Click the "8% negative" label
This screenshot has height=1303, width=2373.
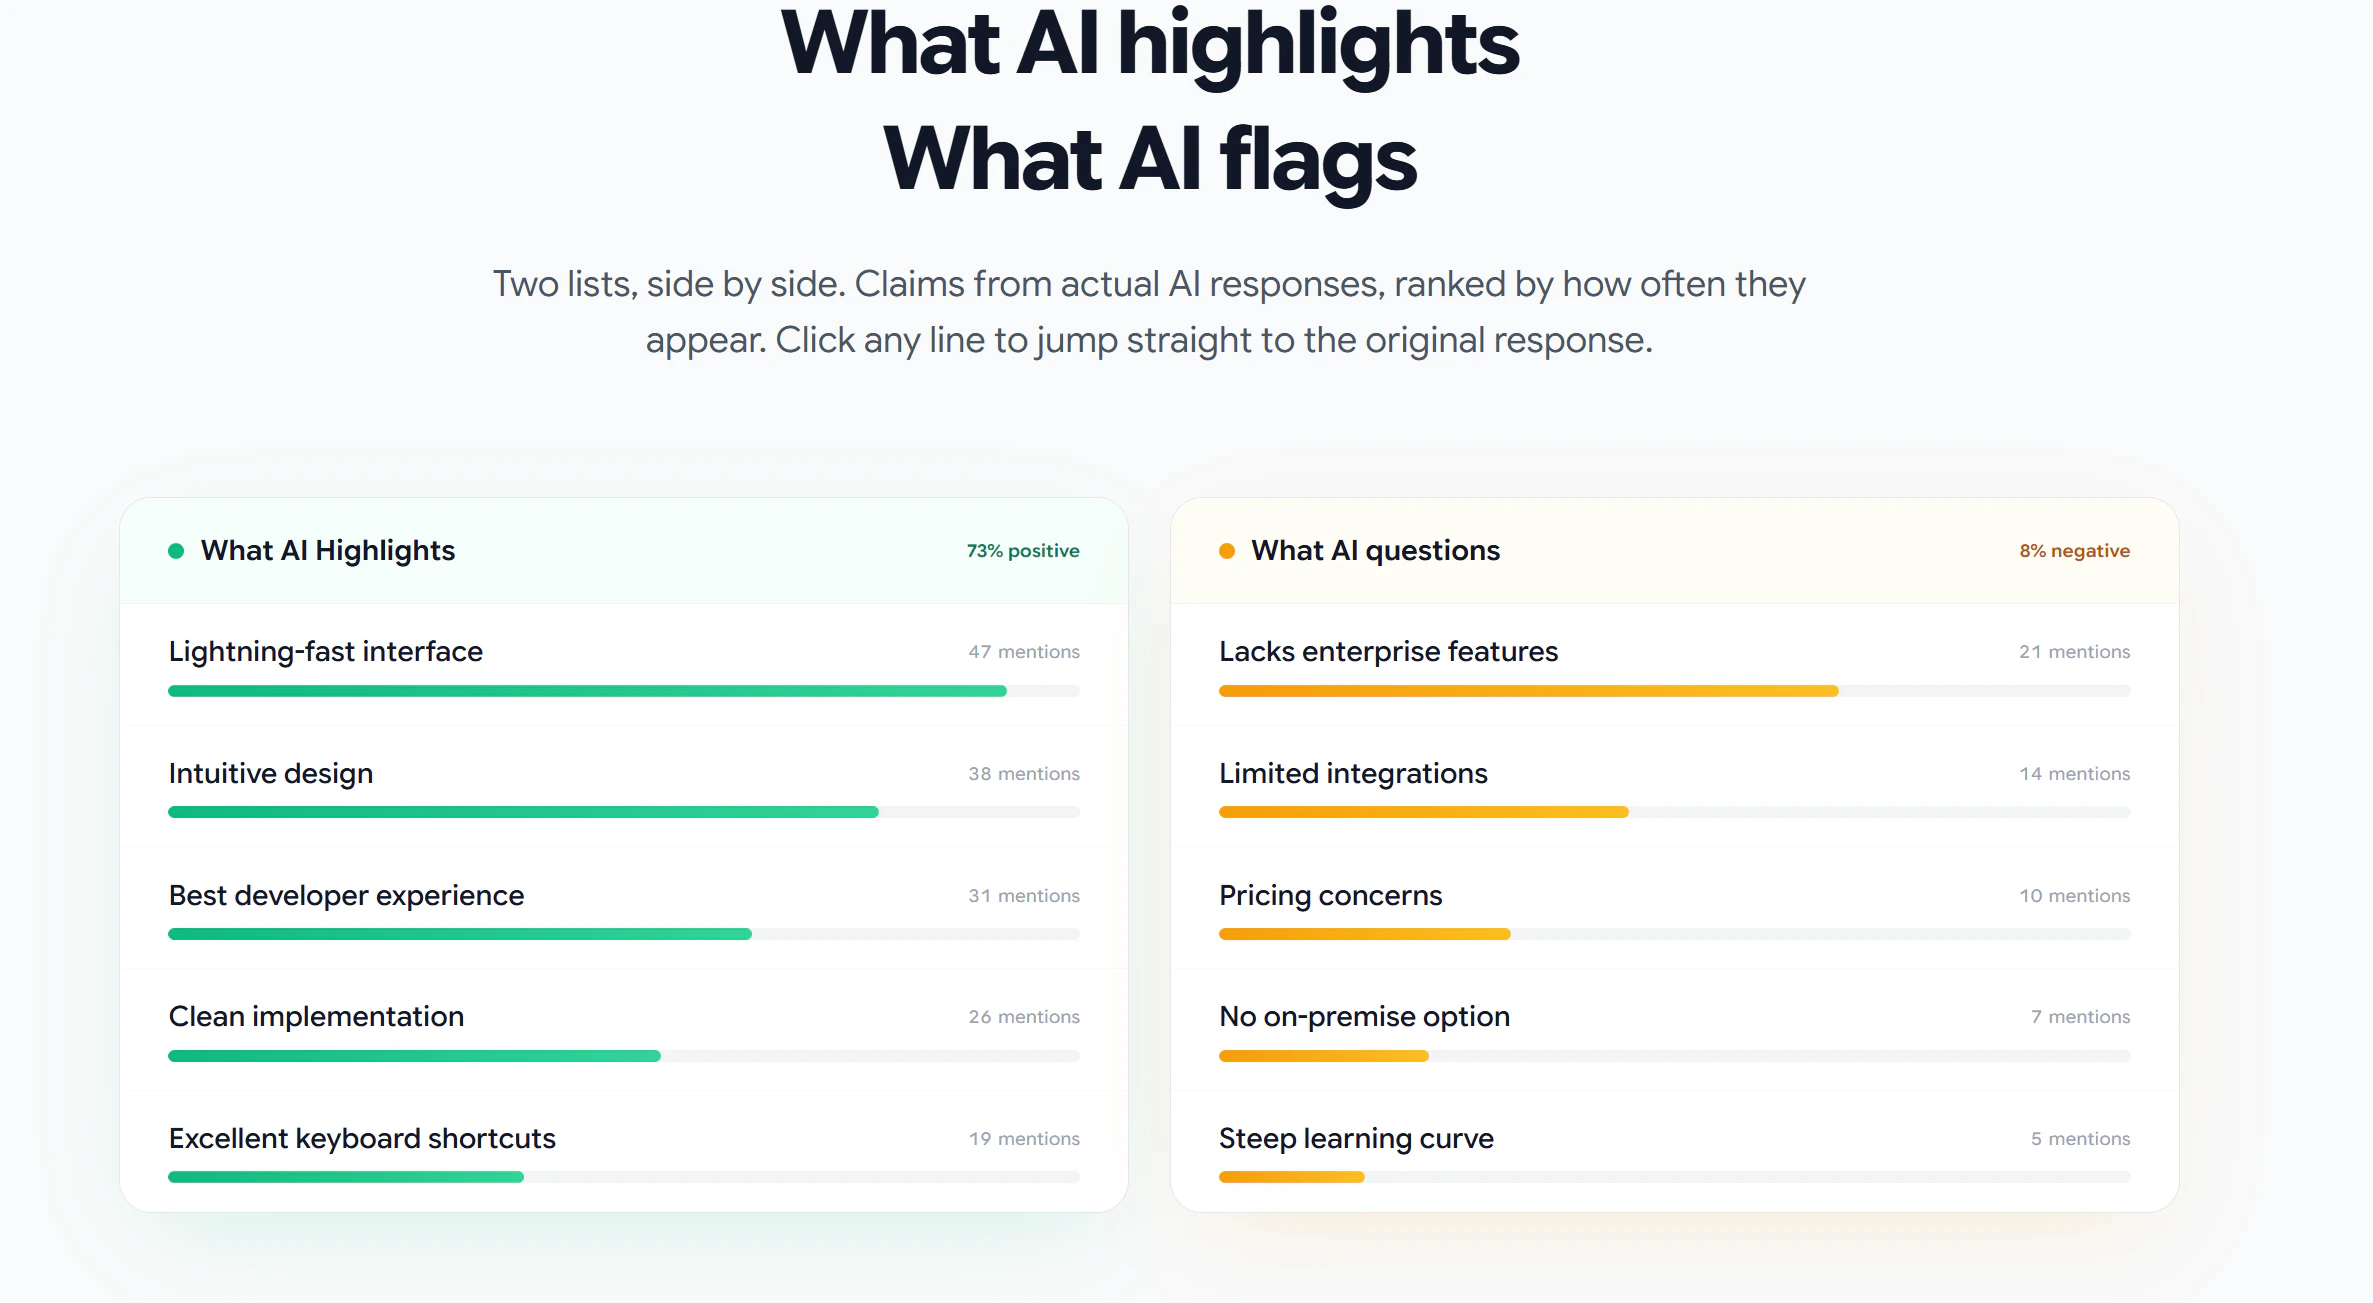pyautogui.click(x=2072, y=550)
